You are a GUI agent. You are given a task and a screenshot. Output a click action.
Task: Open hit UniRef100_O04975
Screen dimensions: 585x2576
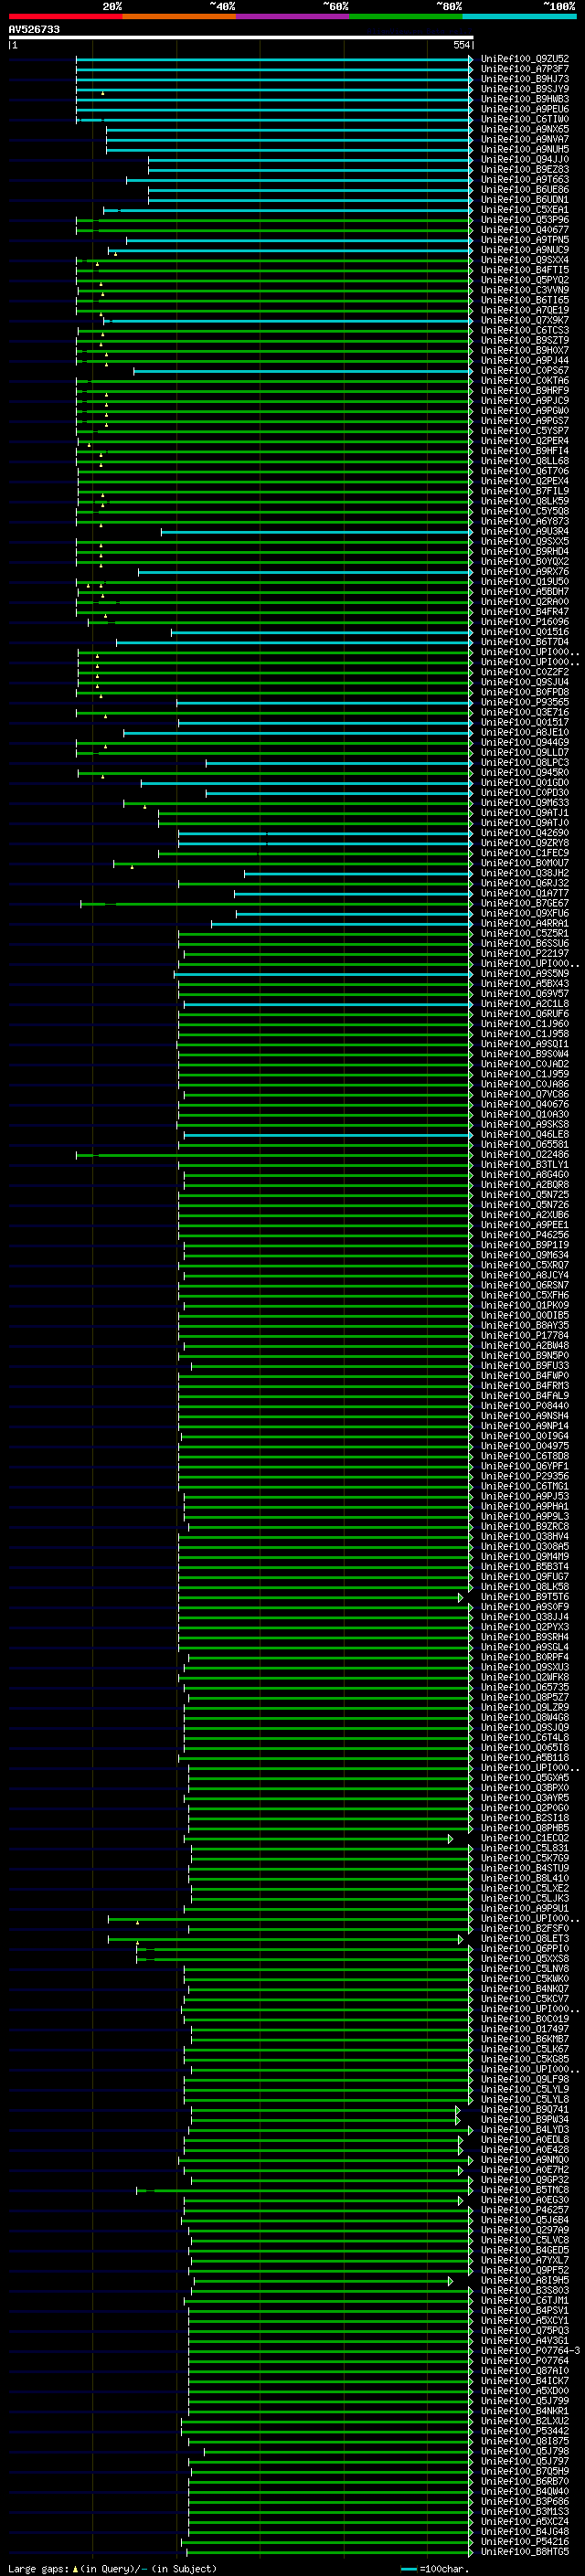click(525, 1446)
